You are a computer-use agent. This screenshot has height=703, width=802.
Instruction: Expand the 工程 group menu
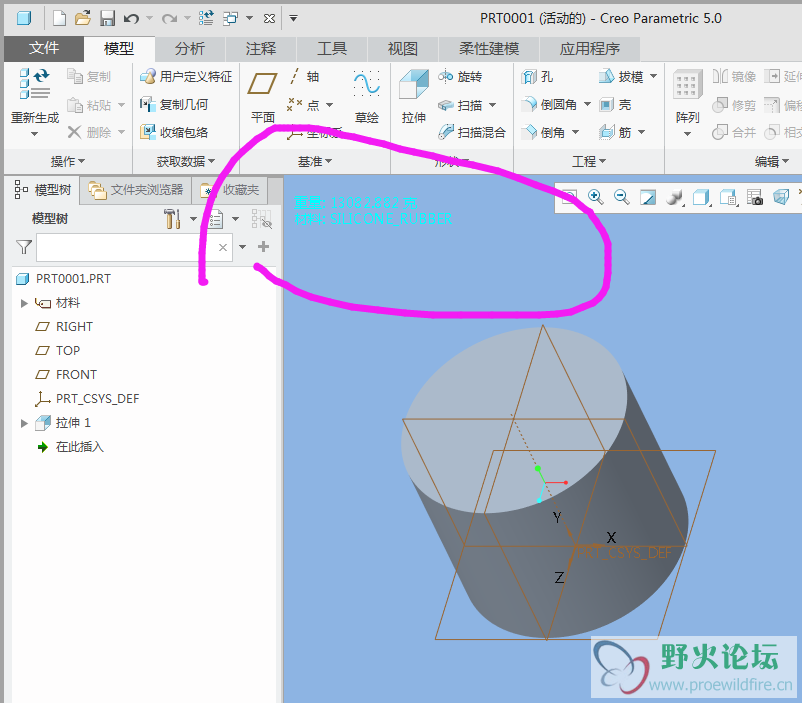[x=589, y=162]
